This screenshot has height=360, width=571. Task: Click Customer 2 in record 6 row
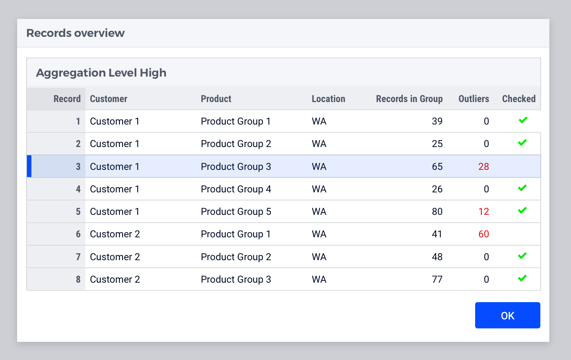(115, 234)
